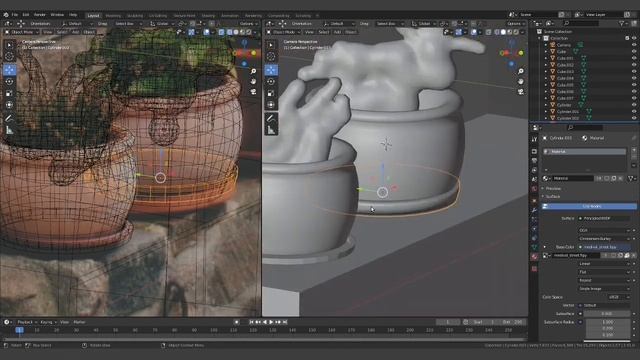Screen dimensions: 640x360
Task: Open the Blender logo application menu
Action: tap(6, 15)
